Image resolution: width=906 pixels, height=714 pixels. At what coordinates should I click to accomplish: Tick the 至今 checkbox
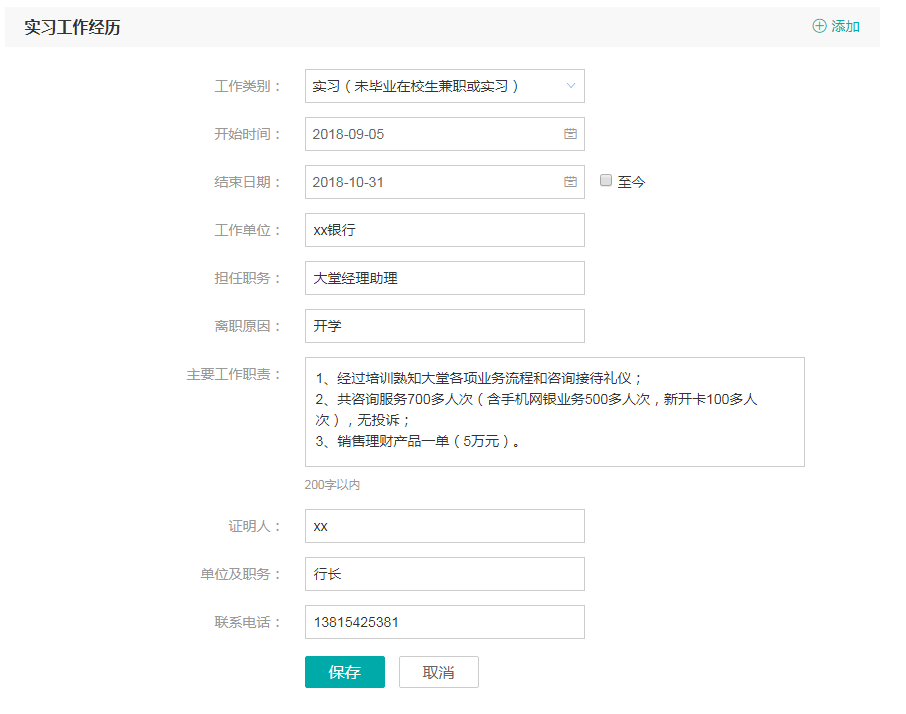pos(606,181)
